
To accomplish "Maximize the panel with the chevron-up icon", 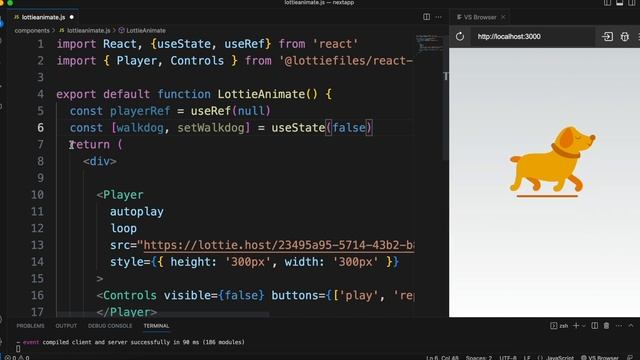I will tap(631, 326).
